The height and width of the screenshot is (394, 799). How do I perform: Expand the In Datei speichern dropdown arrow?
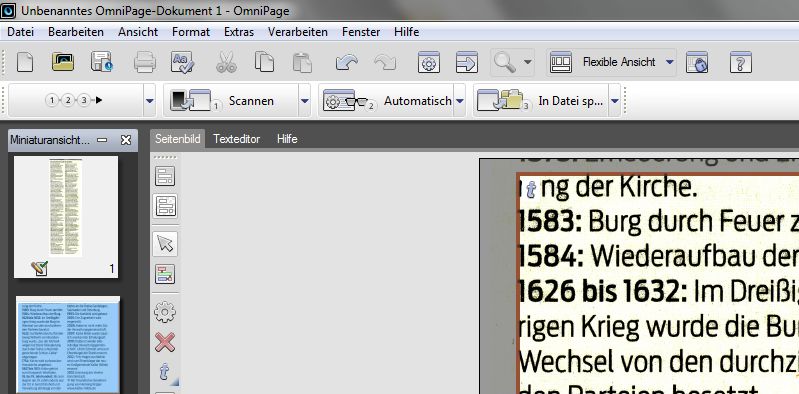615,101
